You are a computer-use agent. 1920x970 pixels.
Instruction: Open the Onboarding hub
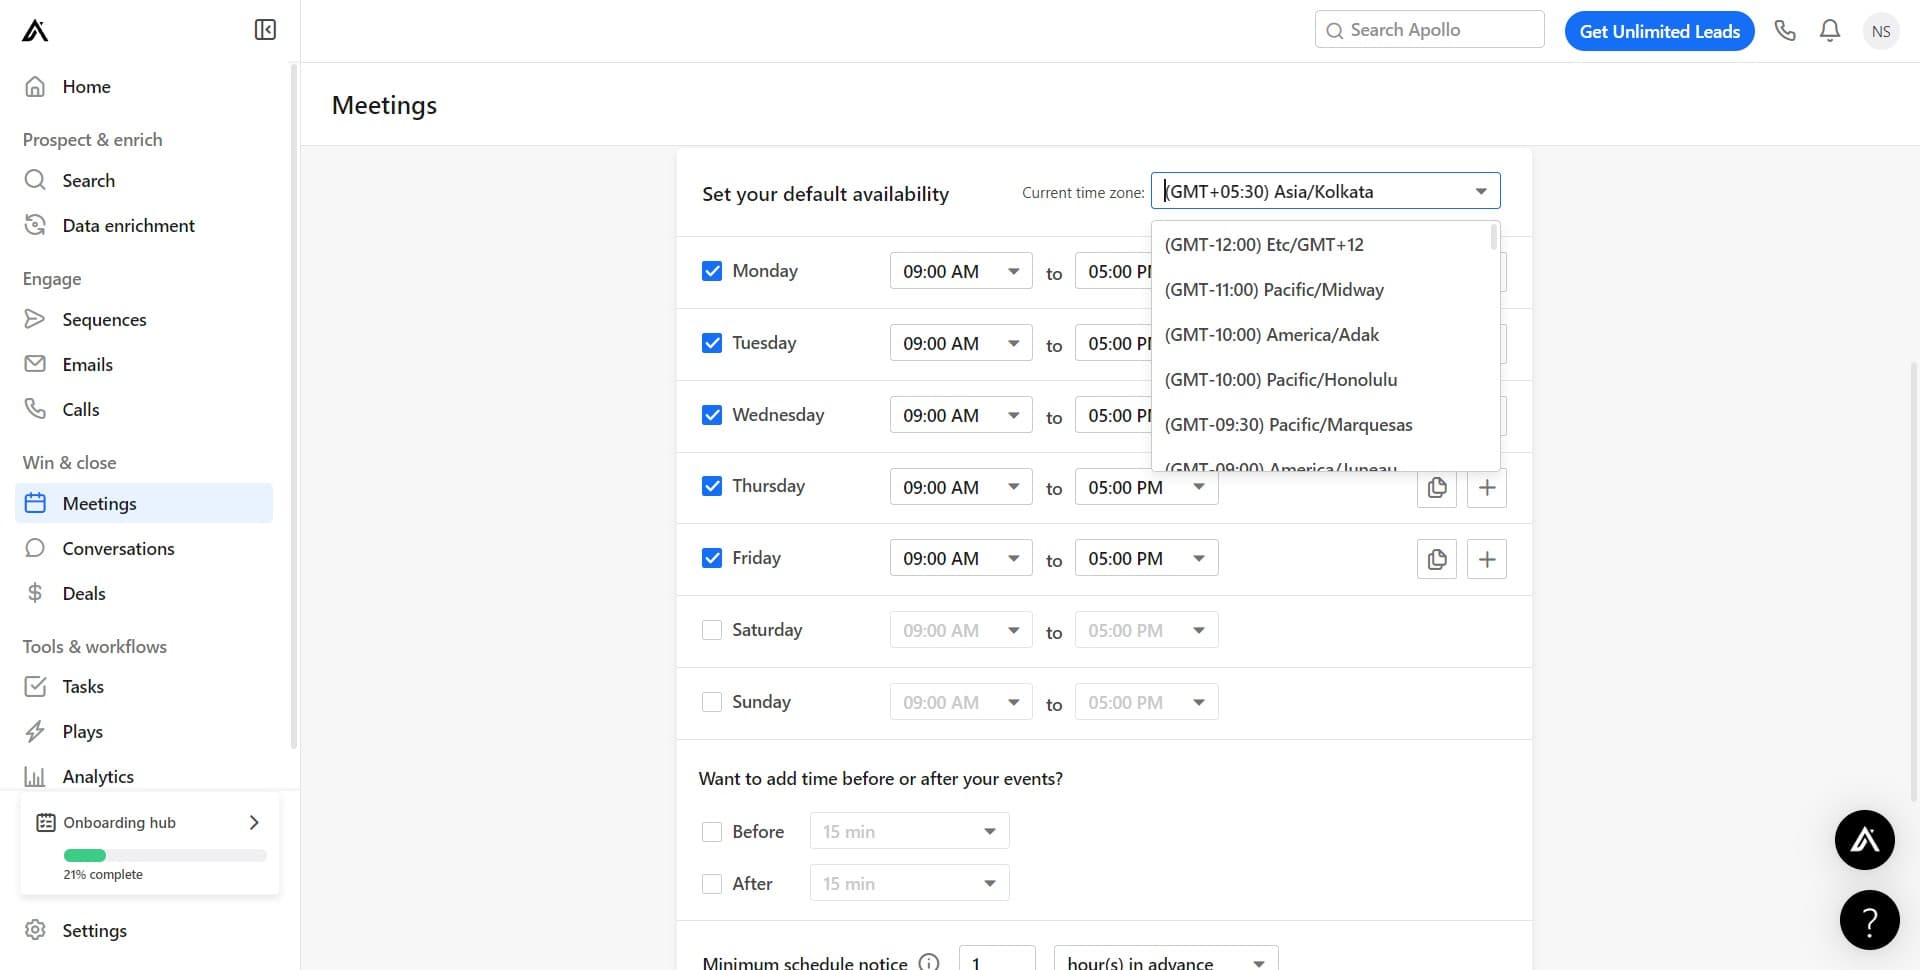tap(150, 823)
